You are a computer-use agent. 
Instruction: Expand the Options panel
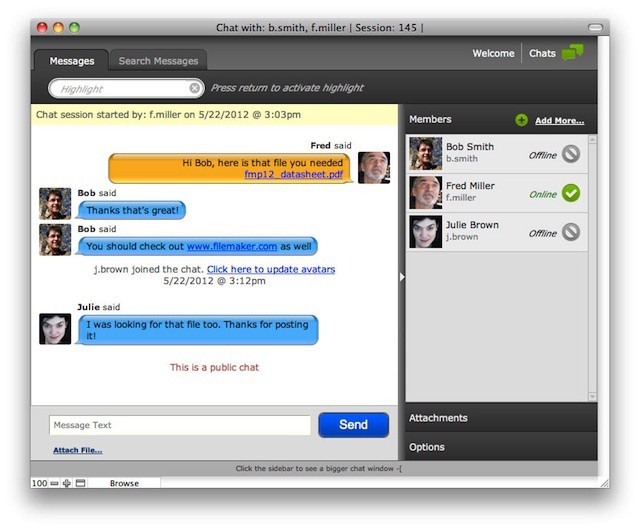500,447
